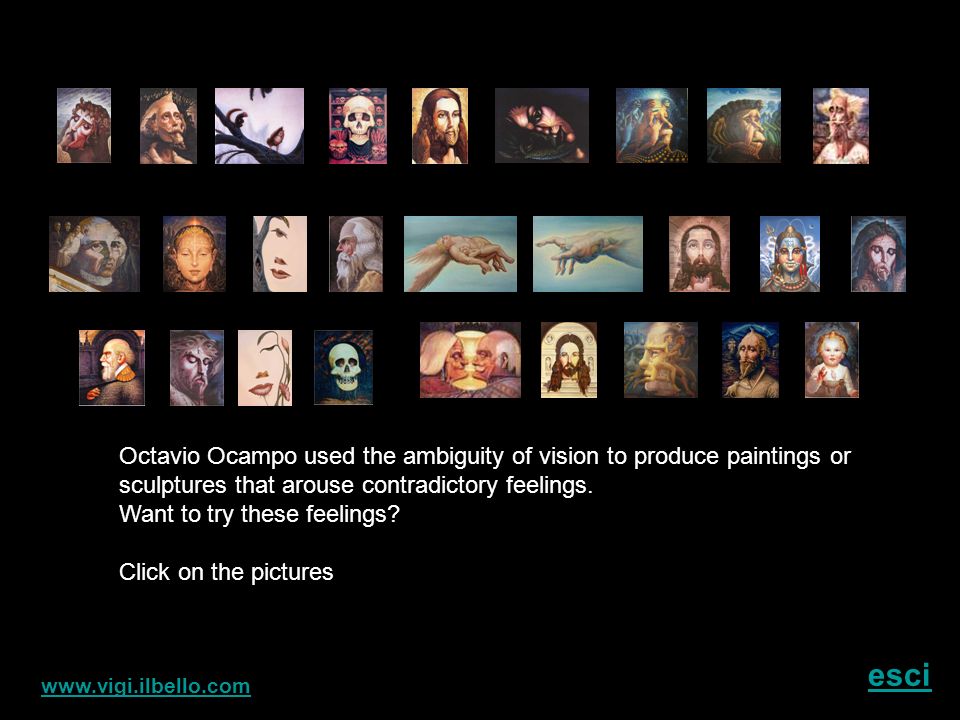The width and height of the screenshot is (960, 720).
Task: Click the esci exit link
Action: tap(899, 675)
